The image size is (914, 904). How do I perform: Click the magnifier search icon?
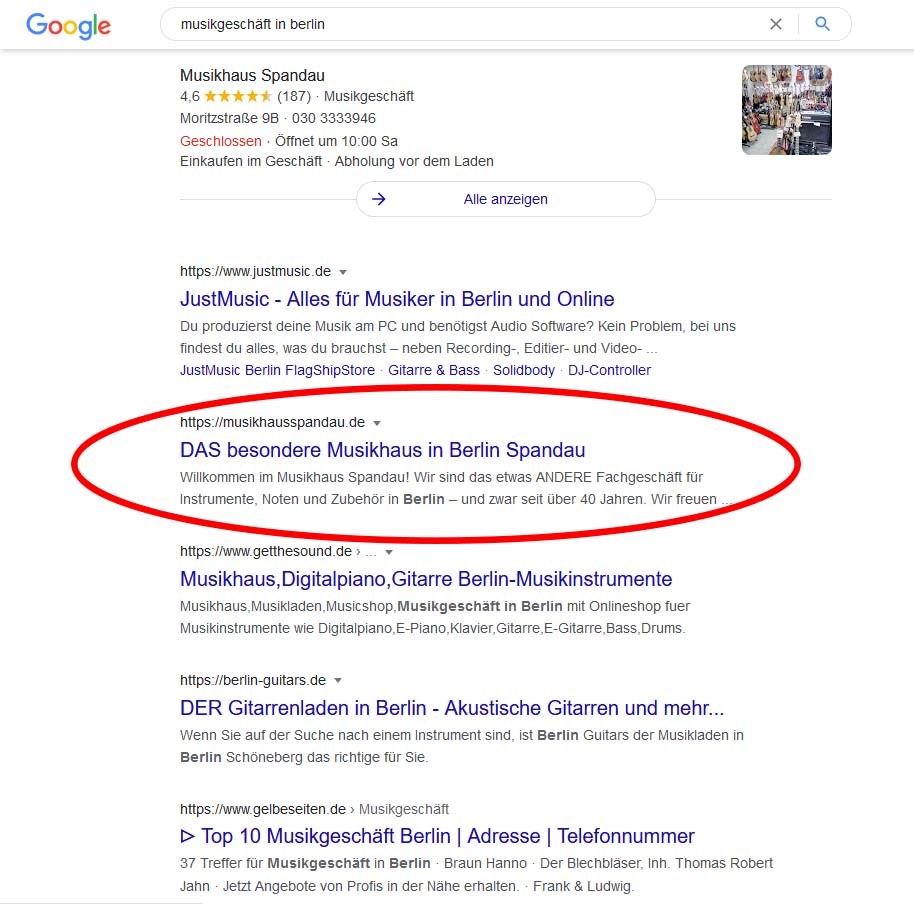[822, 24]
